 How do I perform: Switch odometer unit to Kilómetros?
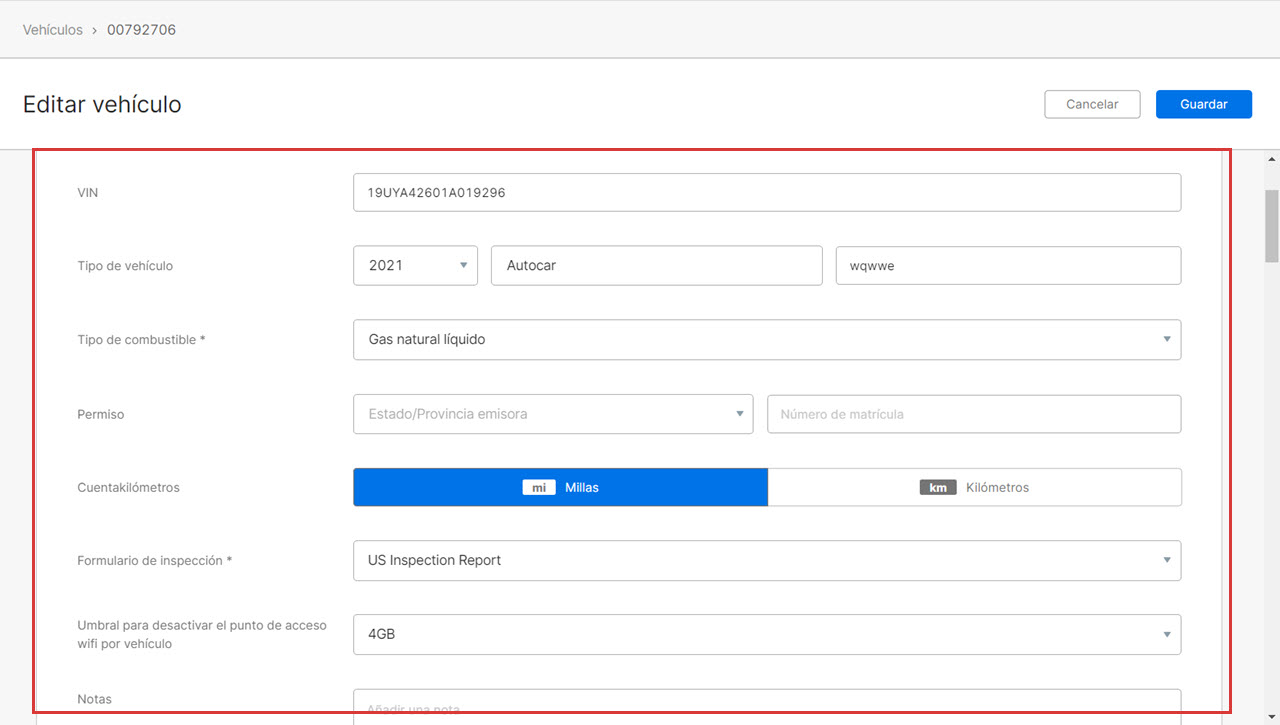click(975, 487)
